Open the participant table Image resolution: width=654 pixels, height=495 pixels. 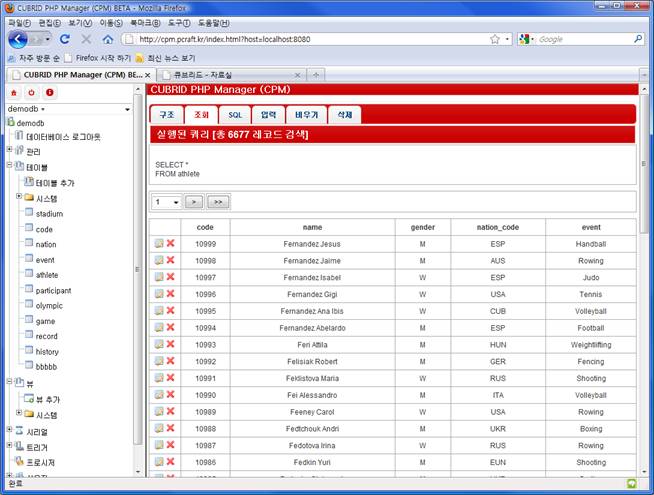pos(53,291)
